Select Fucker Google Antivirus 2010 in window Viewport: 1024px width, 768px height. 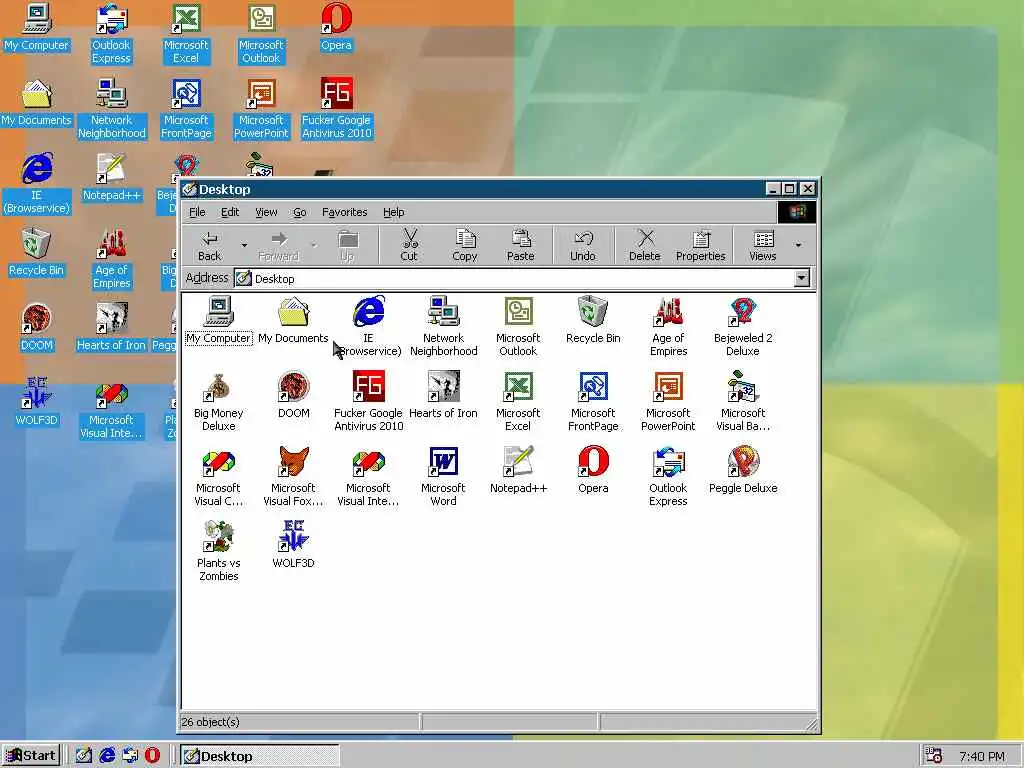coord(368,402)
